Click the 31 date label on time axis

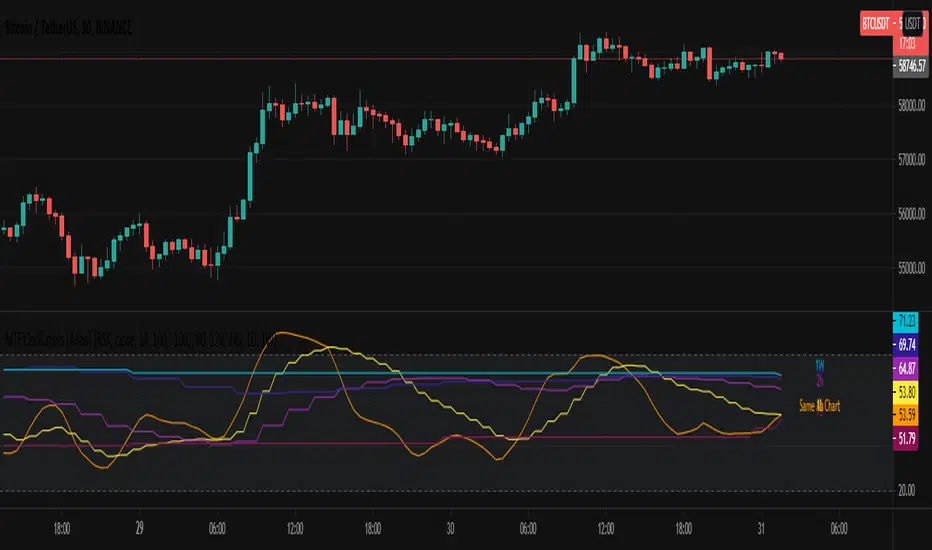[761, 528]
